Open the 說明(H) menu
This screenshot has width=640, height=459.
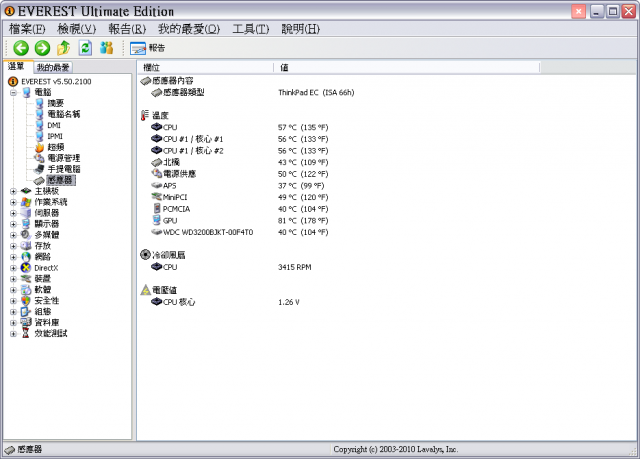coord(300,29)
